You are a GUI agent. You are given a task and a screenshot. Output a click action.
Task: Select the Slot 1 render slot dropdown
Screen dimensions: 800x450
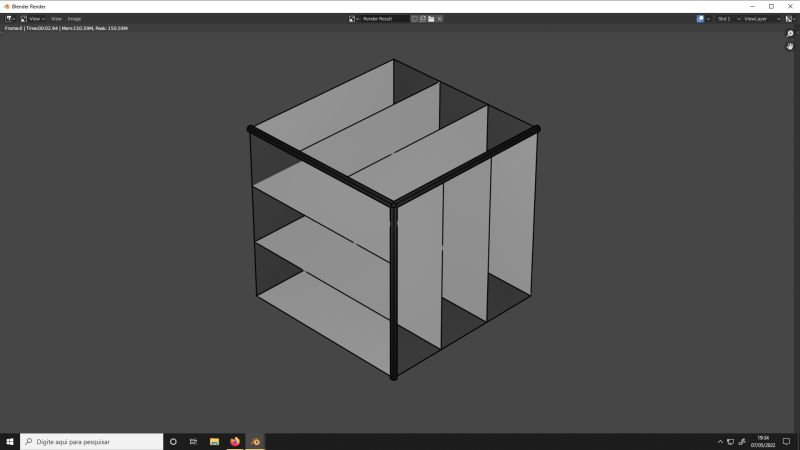point(729,19)
